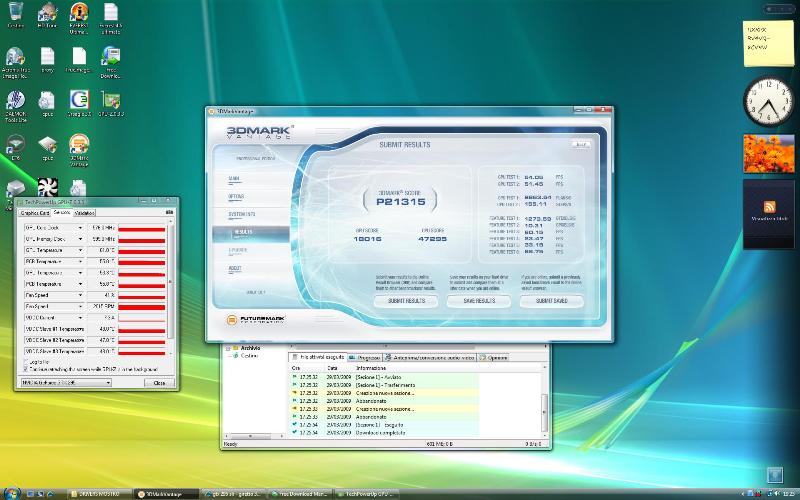Image resolution: width=800 pixels, height=500 pixels.
Task: Select the Results section in 3DMark Vantage
Action: [x=251, y=233]
